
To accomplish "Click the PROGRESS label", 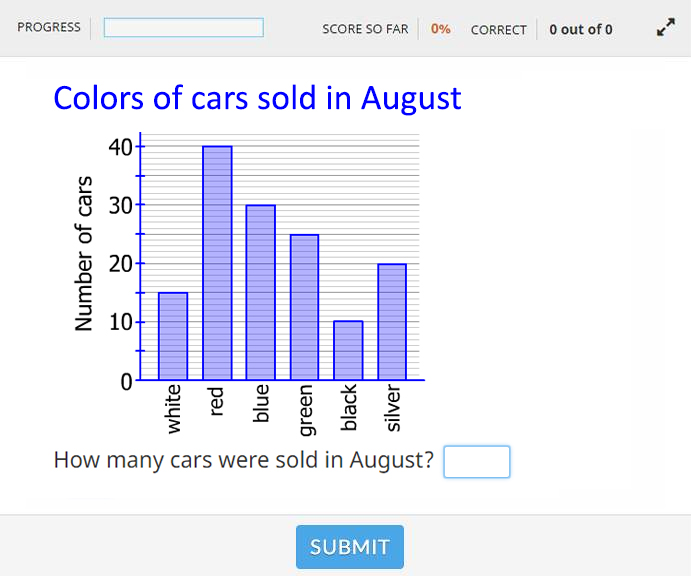I will tap(49, 27).
